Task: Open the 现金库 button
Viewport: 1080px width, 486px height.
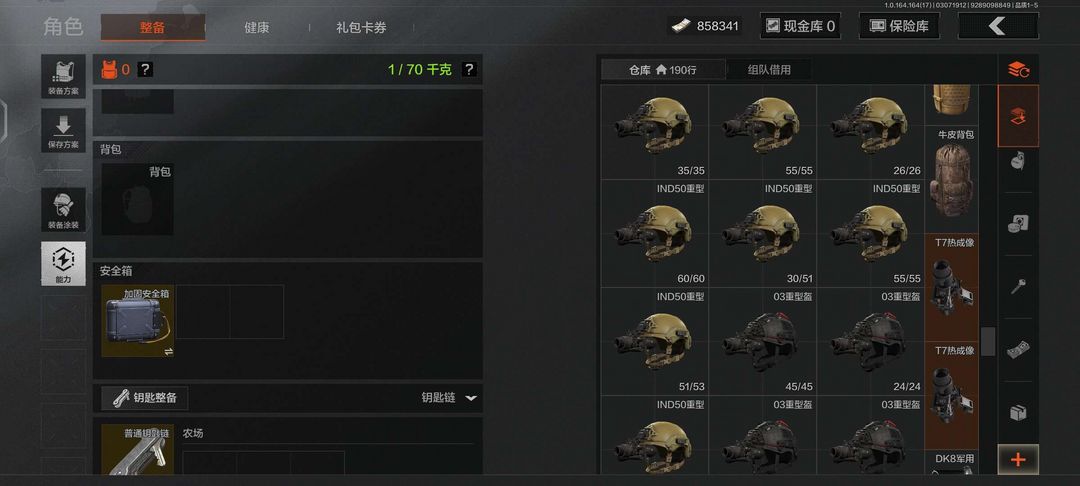Action: pos(800,26)
